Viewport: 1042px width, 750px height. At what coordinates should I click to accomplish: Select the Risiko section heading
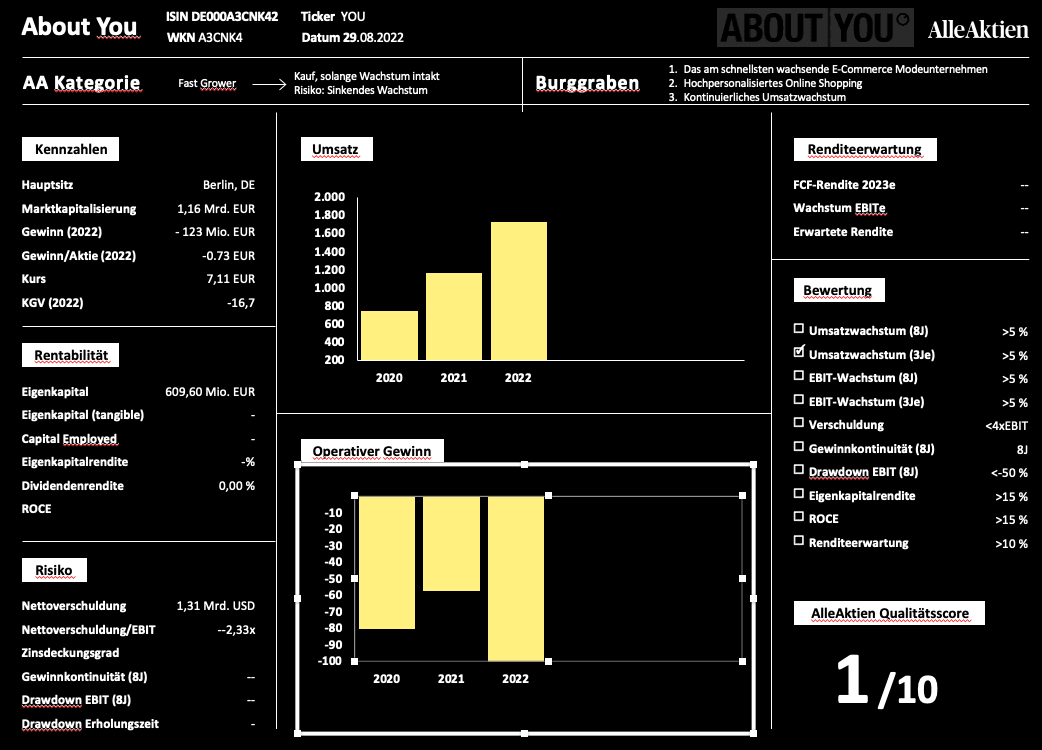point(54,571)
